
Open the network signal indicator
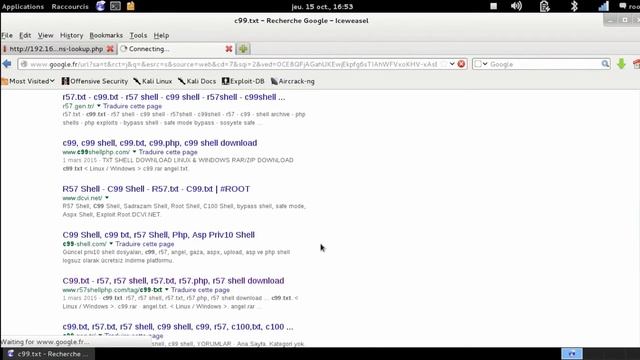[x=603, y=6]
